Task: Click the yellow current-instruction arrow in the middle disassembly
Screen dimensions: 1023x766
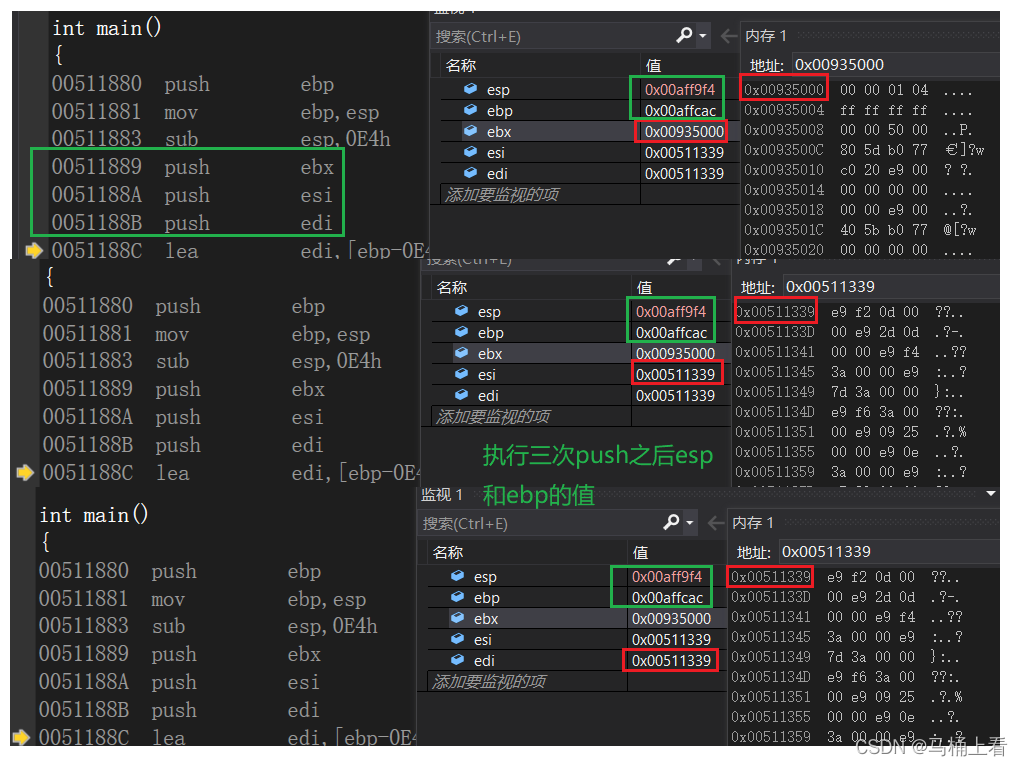Action: (25, 472)
